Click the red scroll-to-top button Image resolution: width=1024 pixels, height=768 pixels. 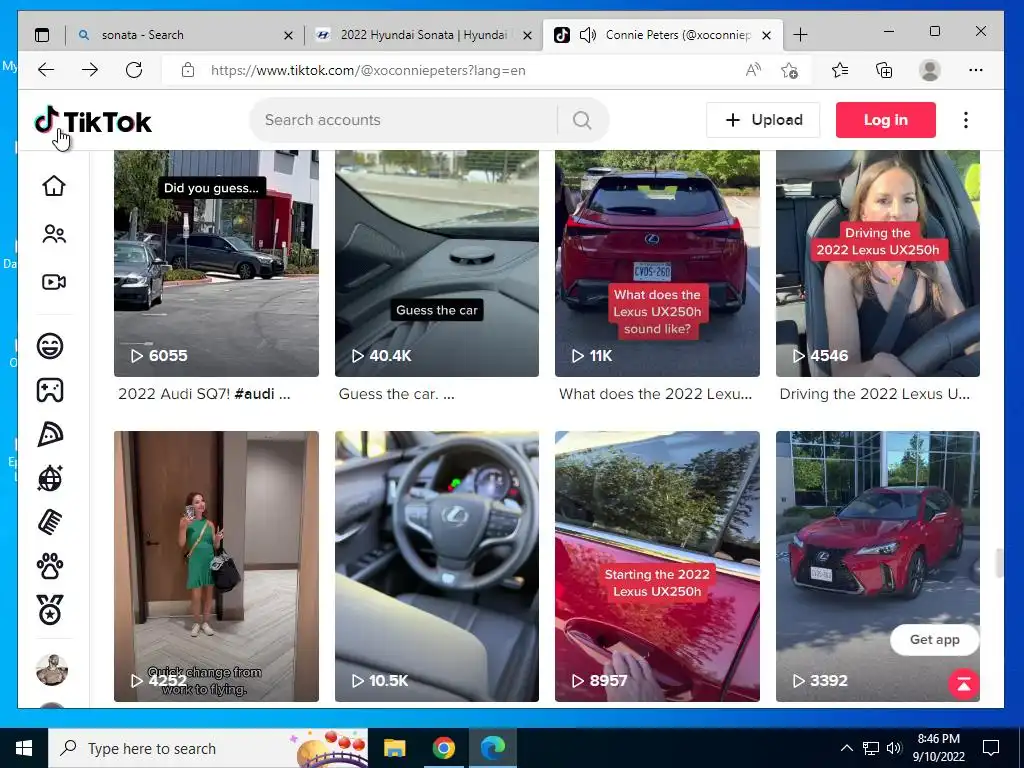tap(963, 684)
